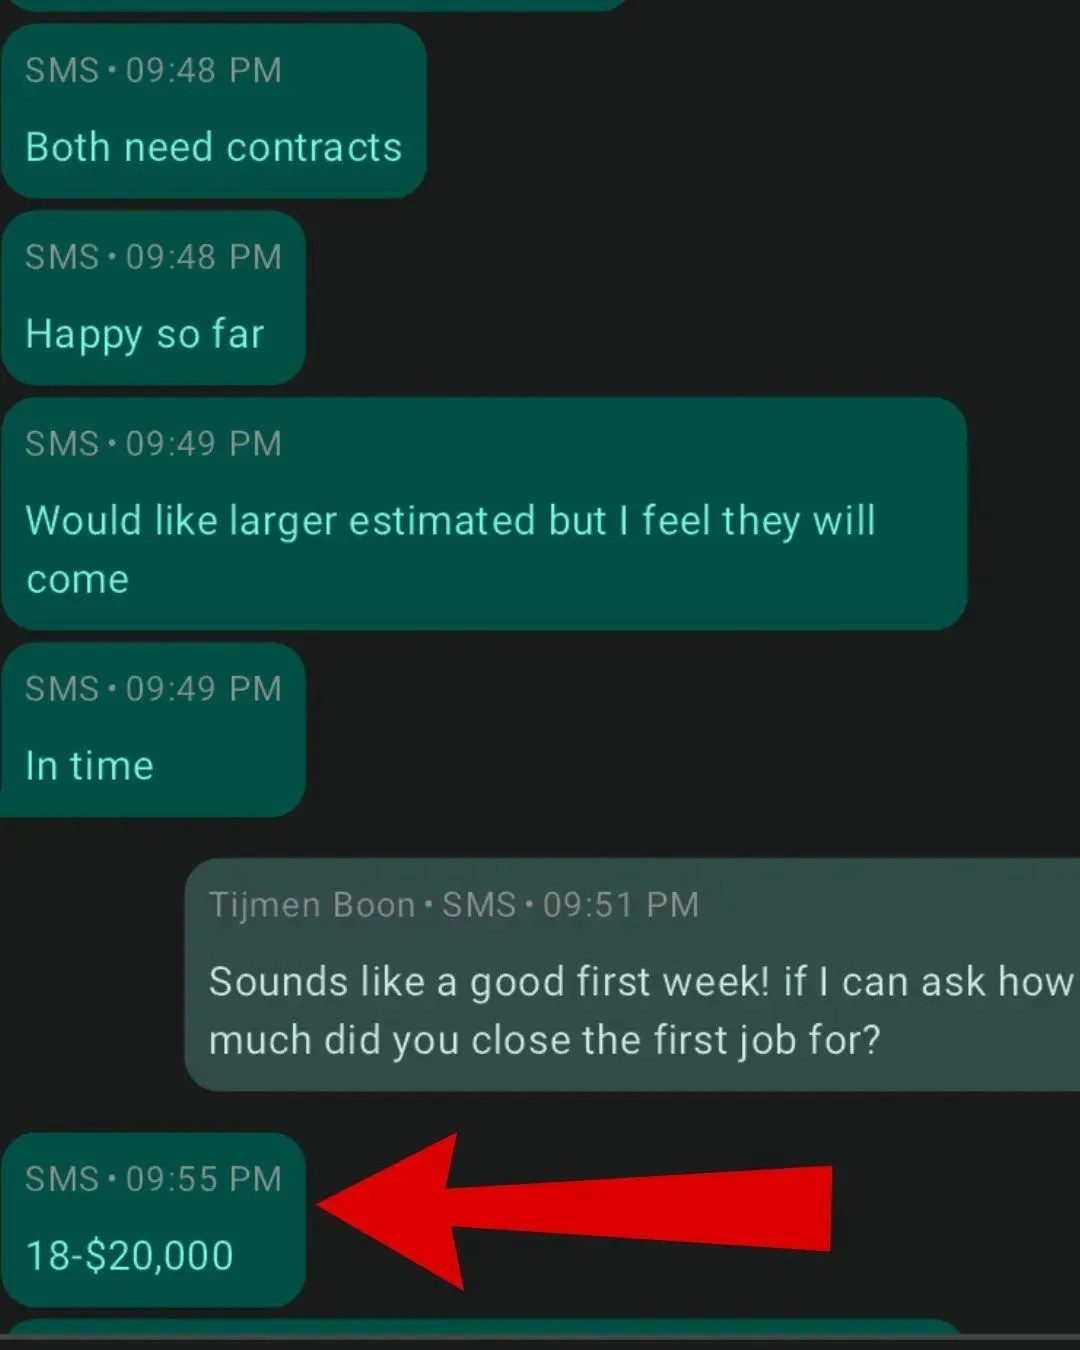The height and width of the screenshot is (1350, 1080).
Task: Tap the SMS 09:48 PM header above "Both need contracts"
Action: pyautogui.click(x=153, y=70)
